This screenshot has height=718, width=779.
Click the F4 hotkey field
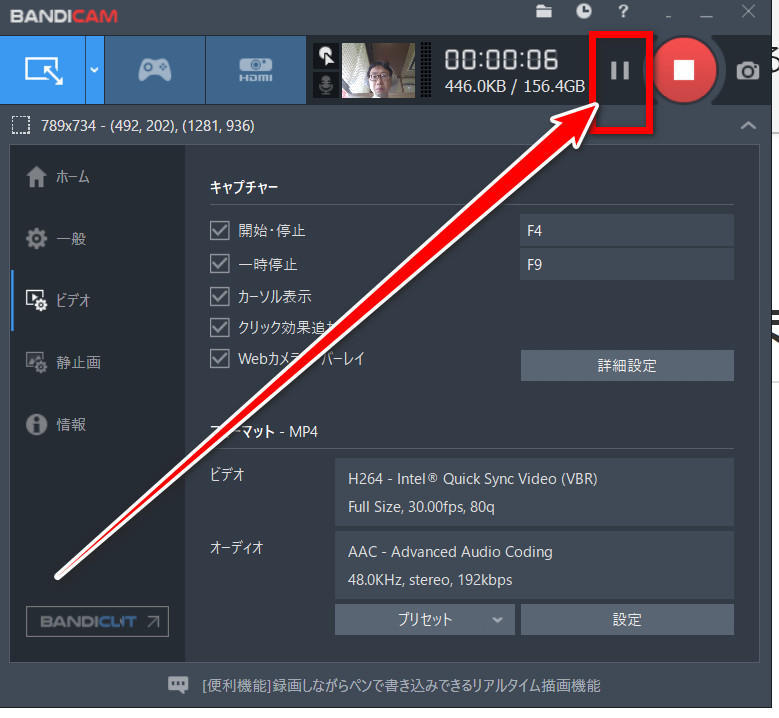point(626,231)
